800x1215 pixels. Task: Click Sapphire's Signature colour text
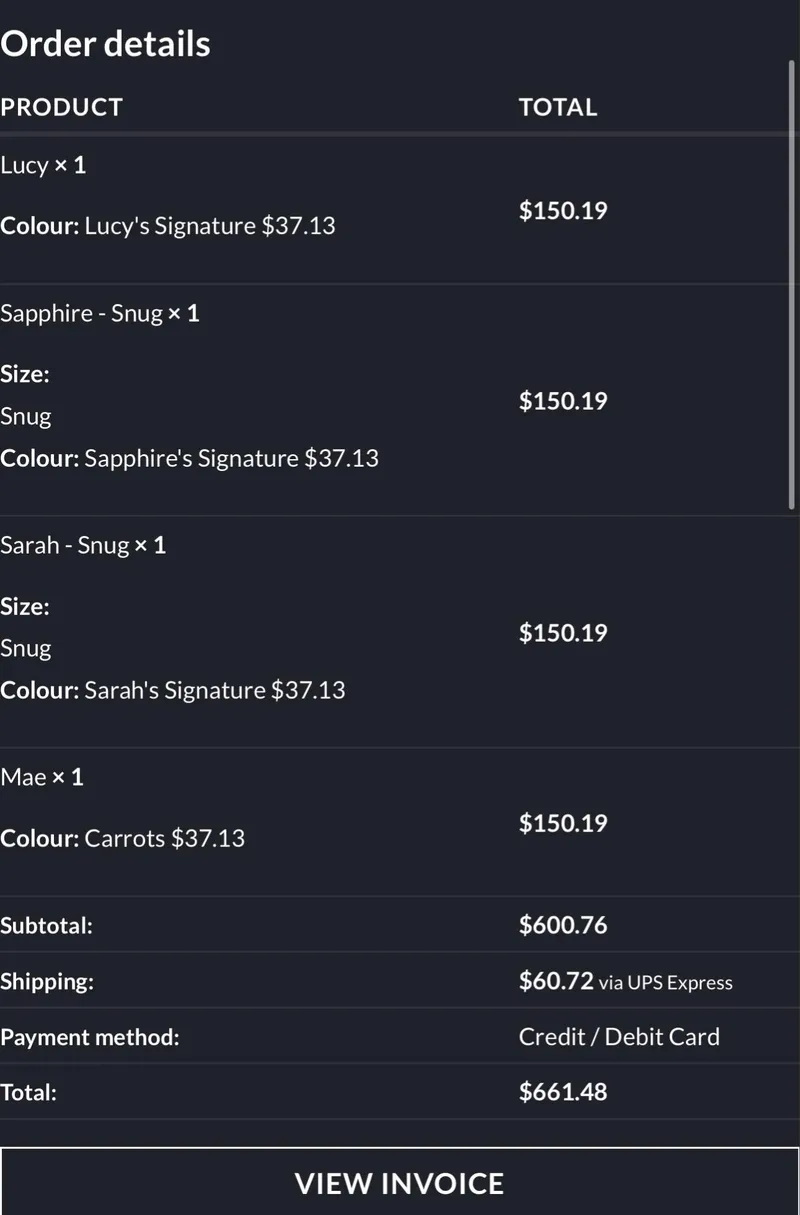(192, 459)
